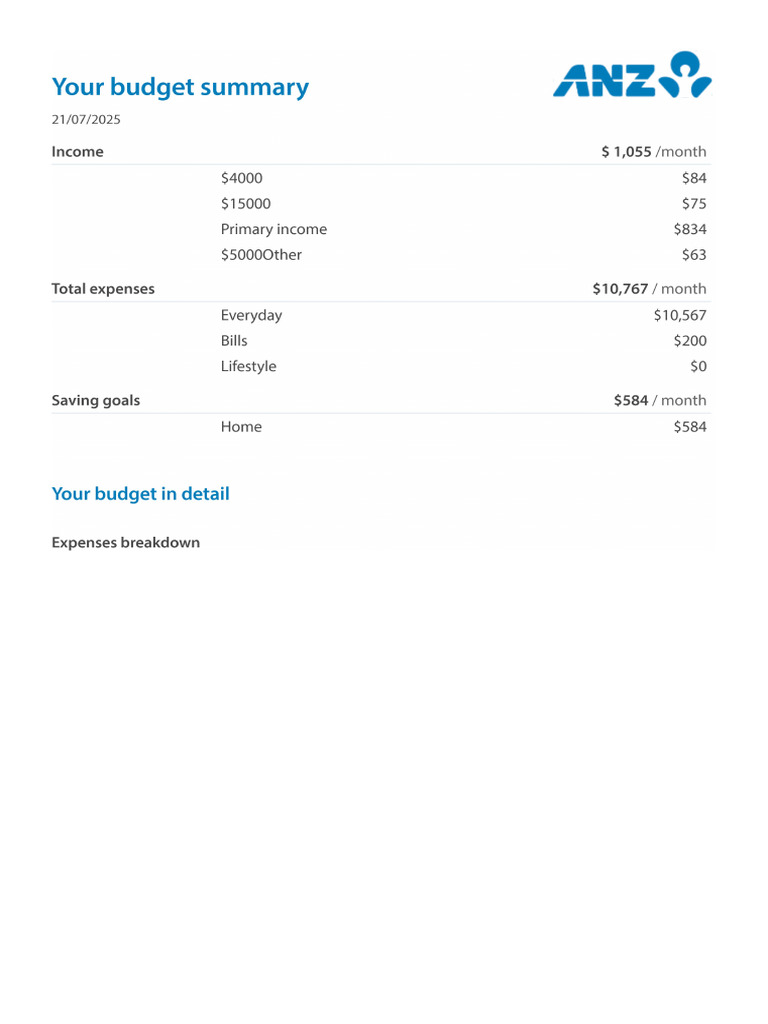Select the Saving goals header
This screenshot has width=768, height=1024.
pyautogui.click(x=96, y=400)
